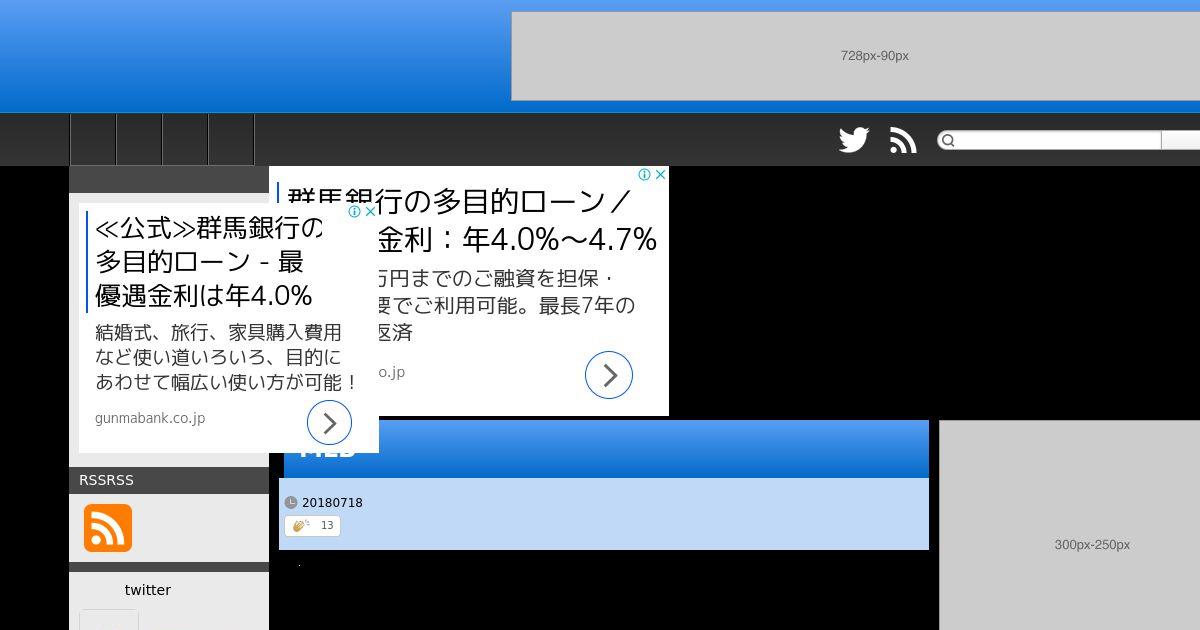Open the ≪公式≫群馬銀行の多目的ローン ad headline
The image size is (1200, 630).
tap(208, 262)
